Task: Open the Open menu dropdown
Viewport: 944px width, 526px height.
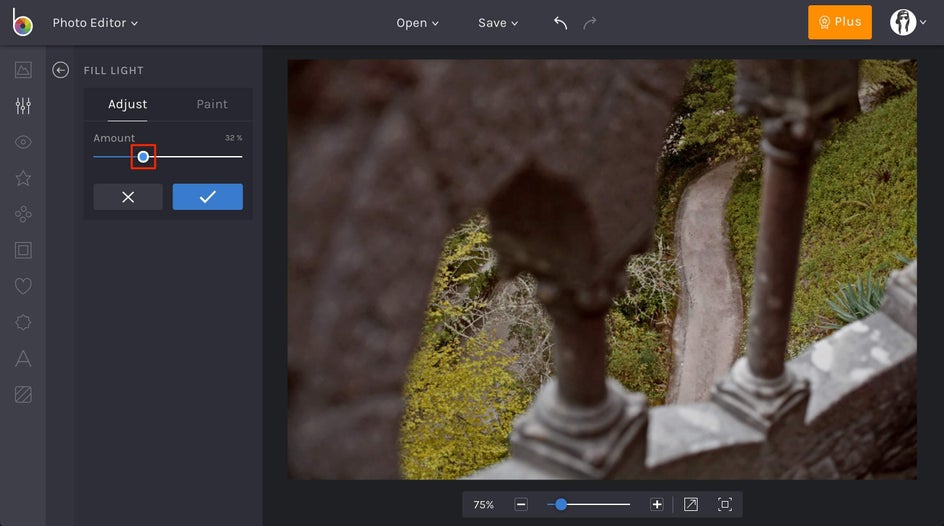Action: (x=417, y=23)
